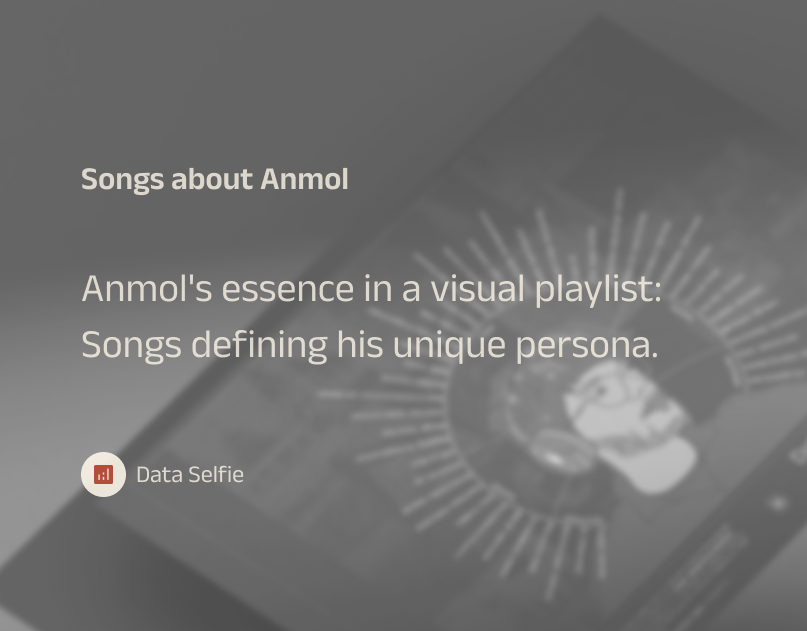Select the text "Anmol's essence in a visual playlist:"

click(x=371, y=288)
